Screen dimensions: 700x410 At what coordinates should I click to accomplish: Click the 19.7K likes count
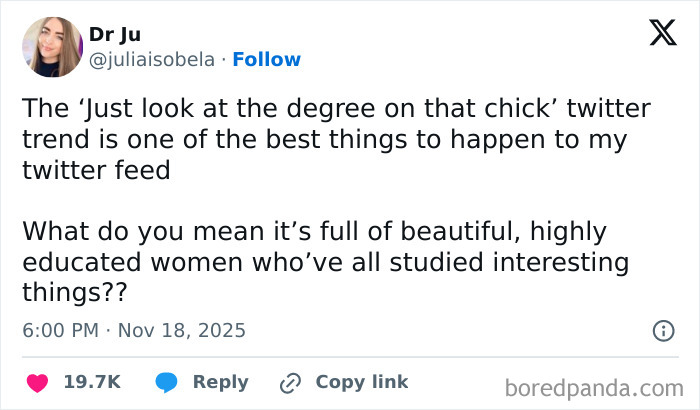(92, 382)
